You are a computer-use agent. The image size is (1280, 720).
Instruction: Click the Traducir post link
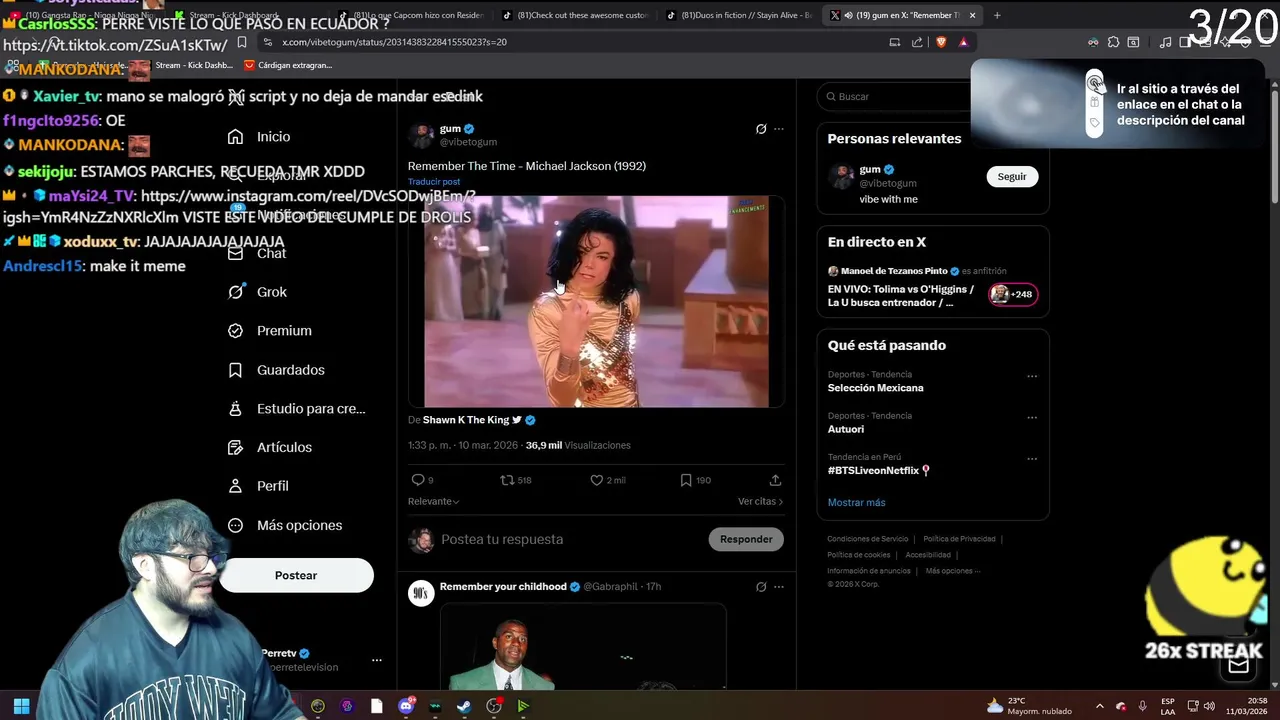click(434, 182)
